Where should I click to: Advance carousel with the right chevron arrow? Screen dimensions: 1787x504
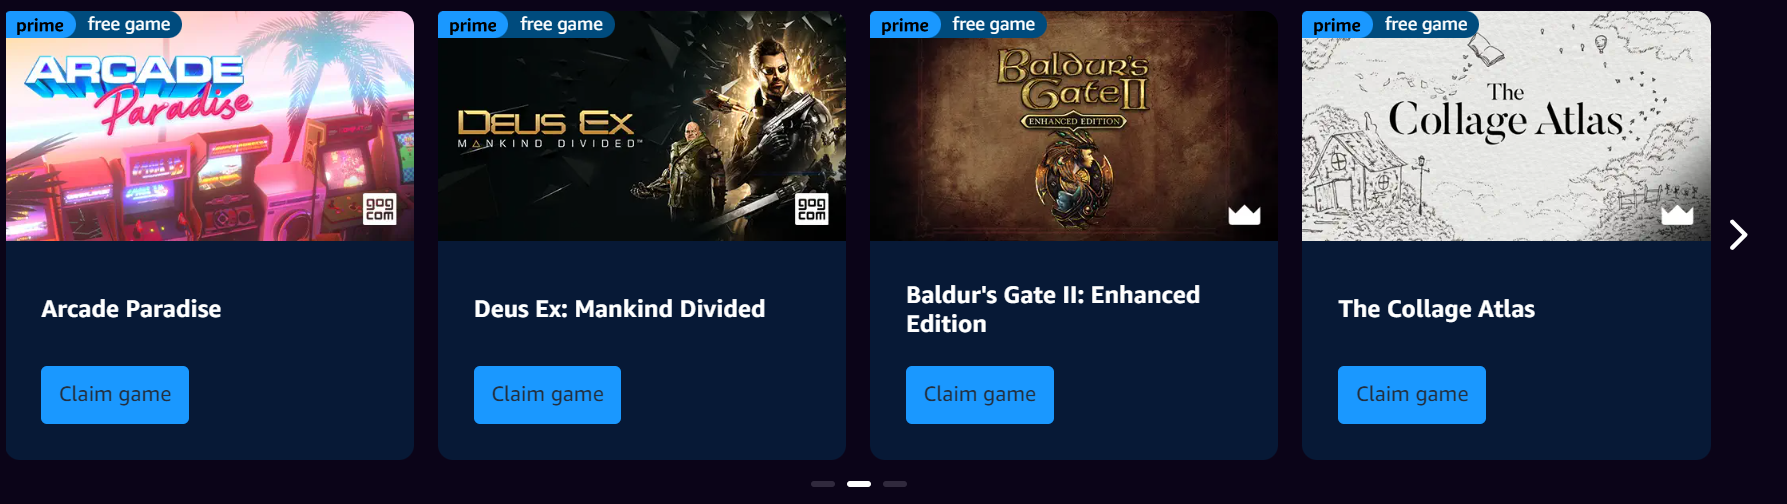1739,235
